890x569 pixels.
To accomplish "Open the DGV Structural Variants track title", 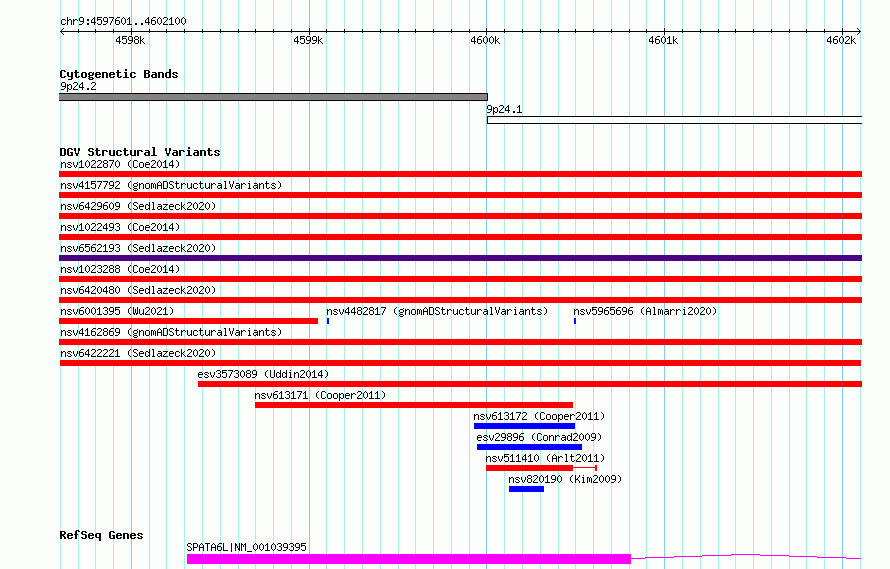I will click(x=140, y=152).
